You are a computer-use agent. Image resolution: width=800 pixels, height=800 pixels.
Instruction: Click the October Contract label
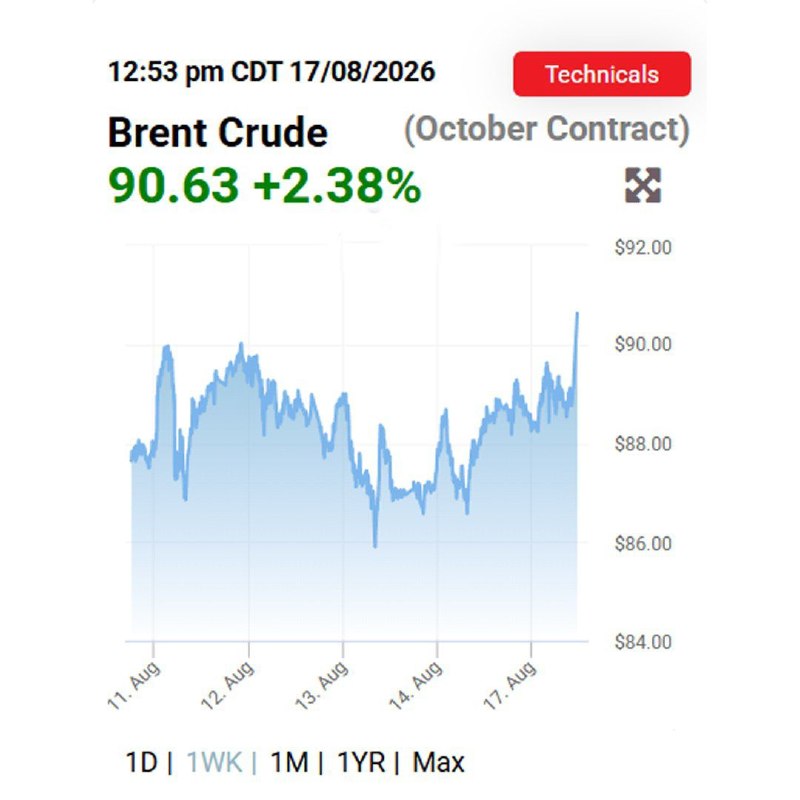tap(546, 130)
